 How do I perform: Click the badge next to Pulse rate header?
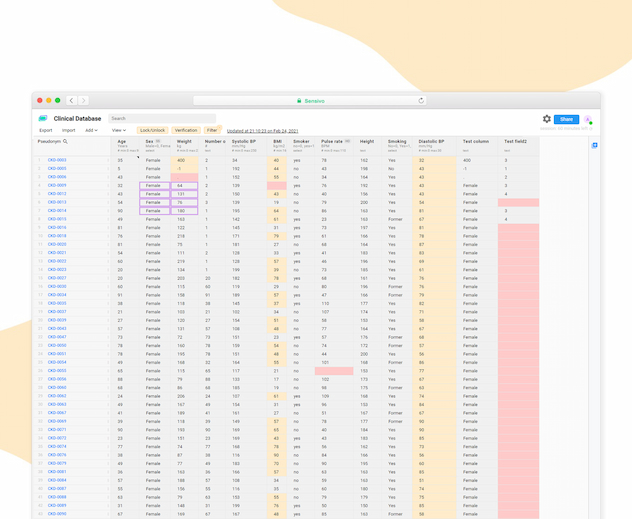347,141
